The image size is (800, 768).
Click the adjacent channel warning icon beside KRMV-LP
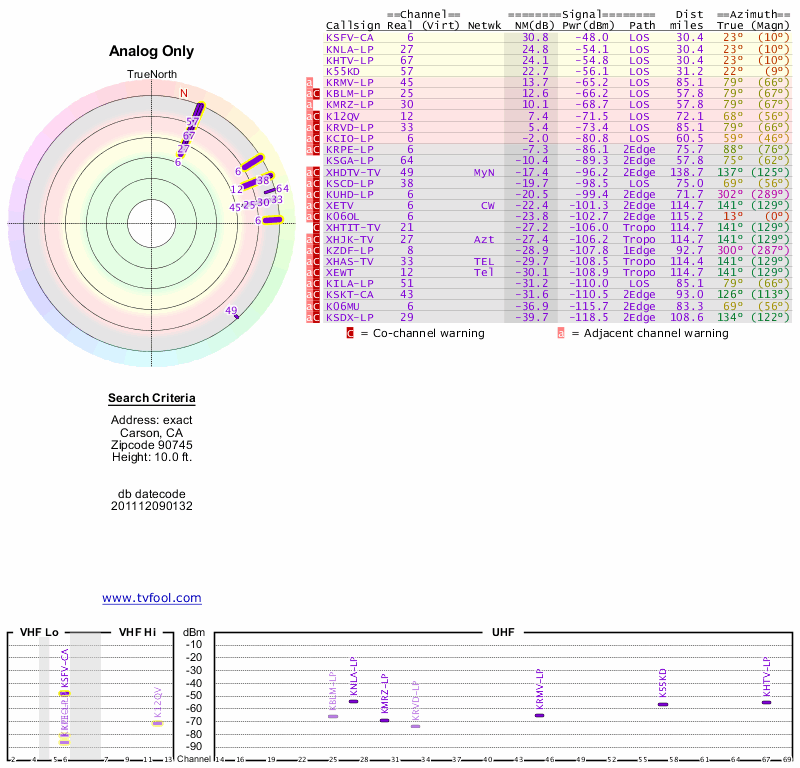pos(310,82)
